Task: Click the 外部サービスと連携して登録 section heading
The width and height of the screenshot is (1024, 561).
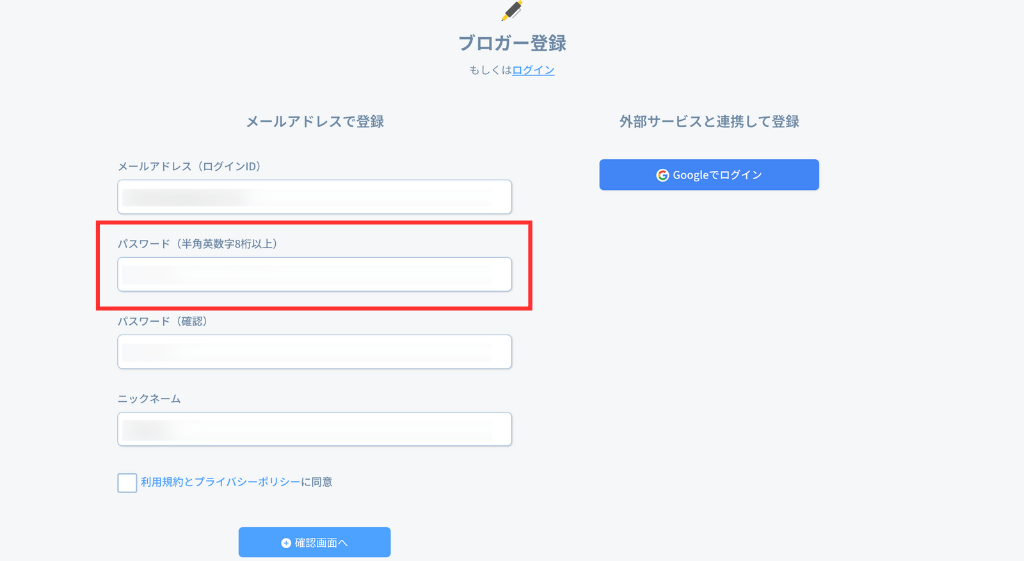Action: tap(709, 121)
